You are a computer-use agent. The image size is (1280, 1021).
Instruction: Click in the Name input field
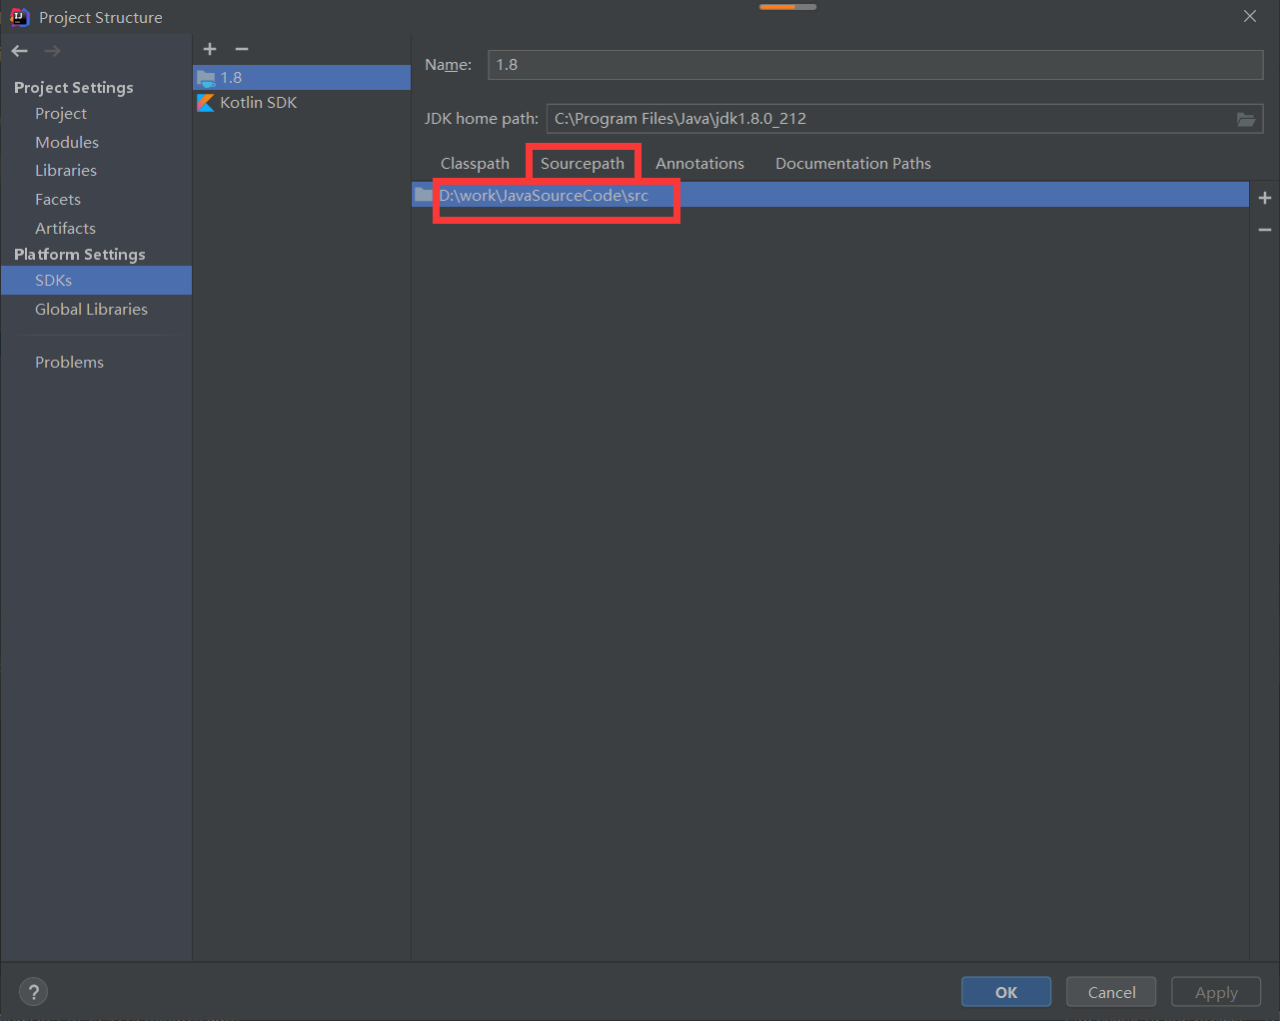[x=875, y=65]
